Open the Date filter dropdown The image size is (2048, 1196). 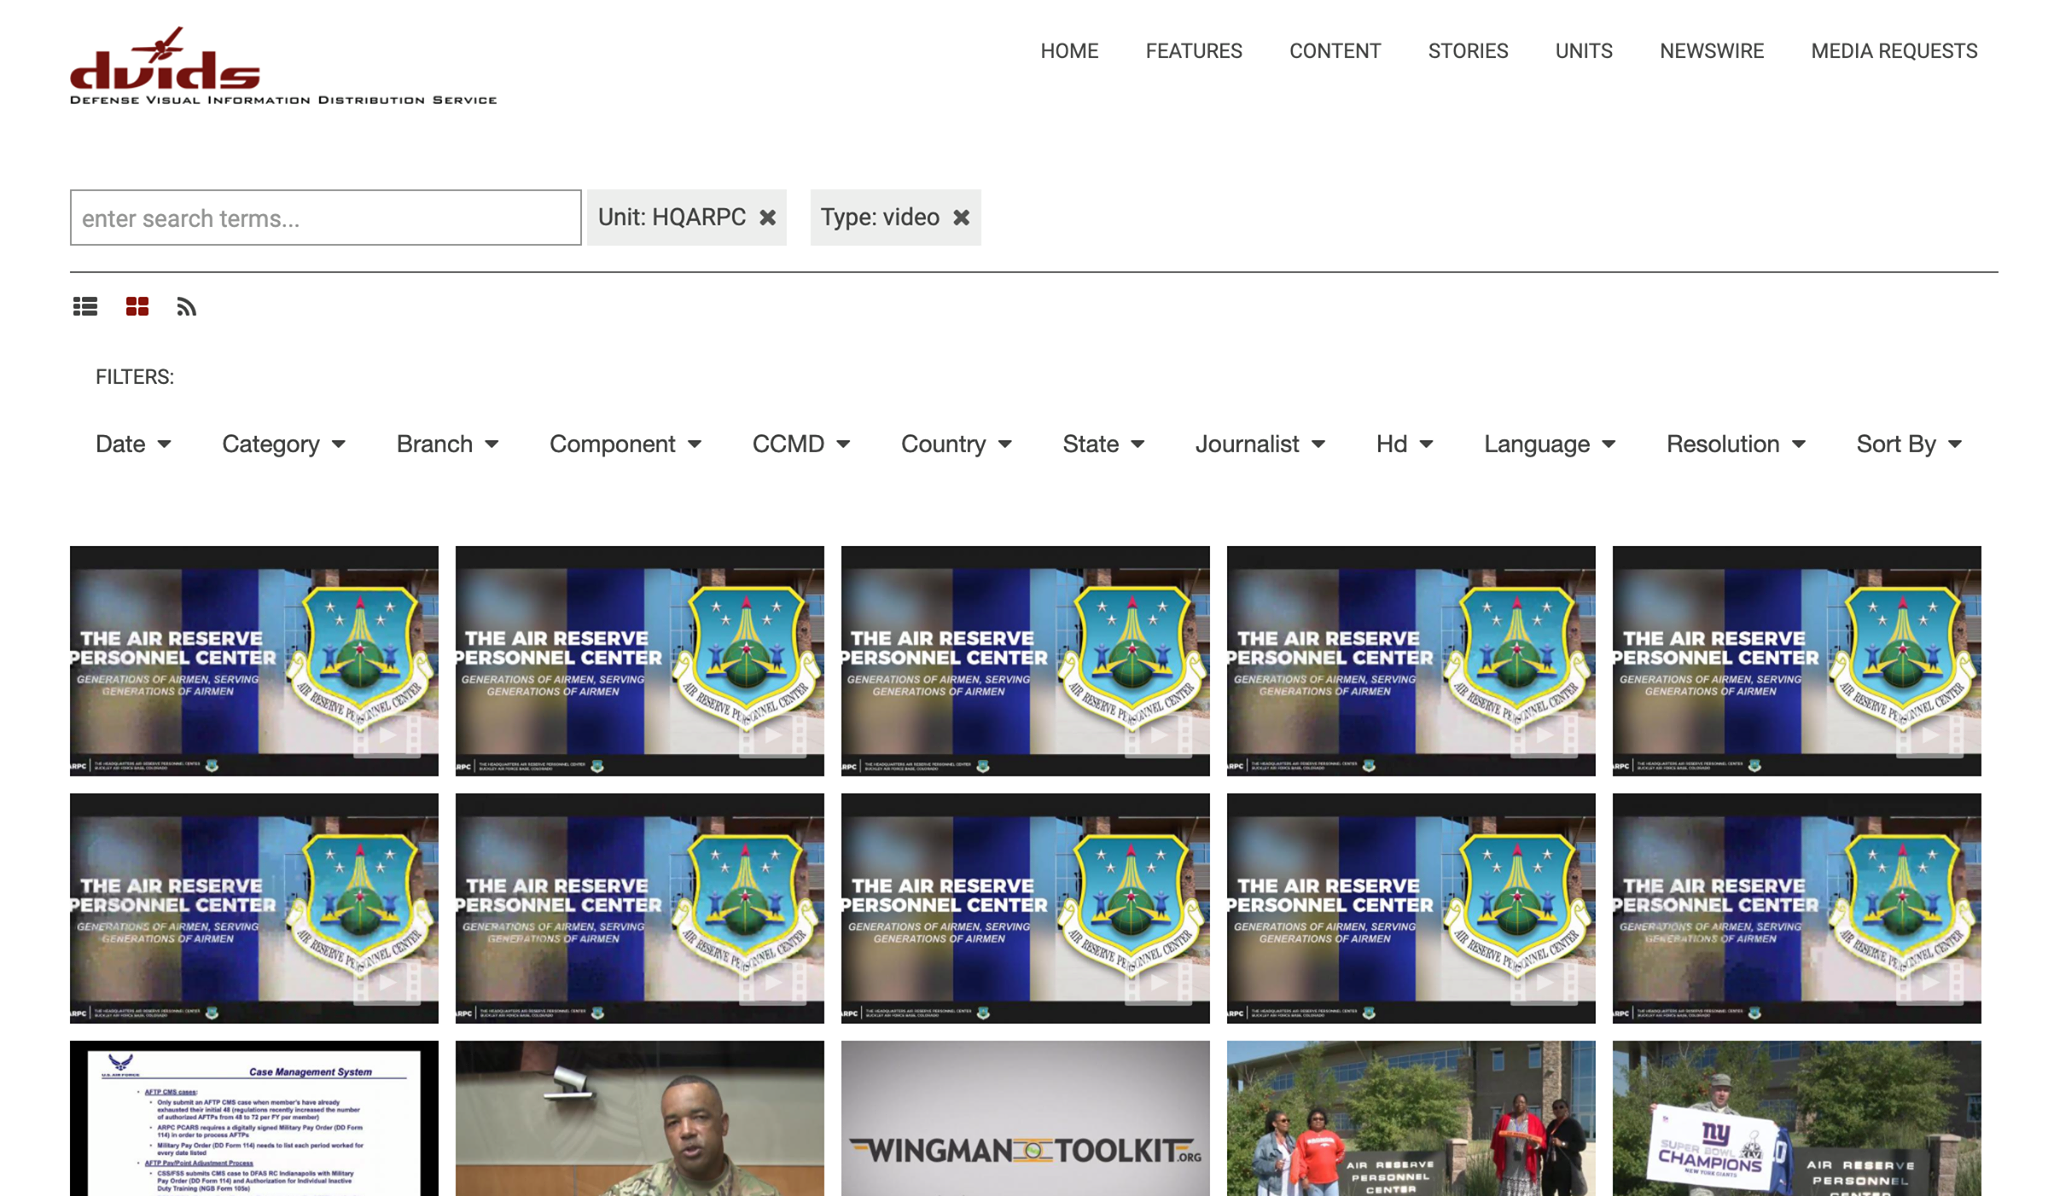[133, 444]
